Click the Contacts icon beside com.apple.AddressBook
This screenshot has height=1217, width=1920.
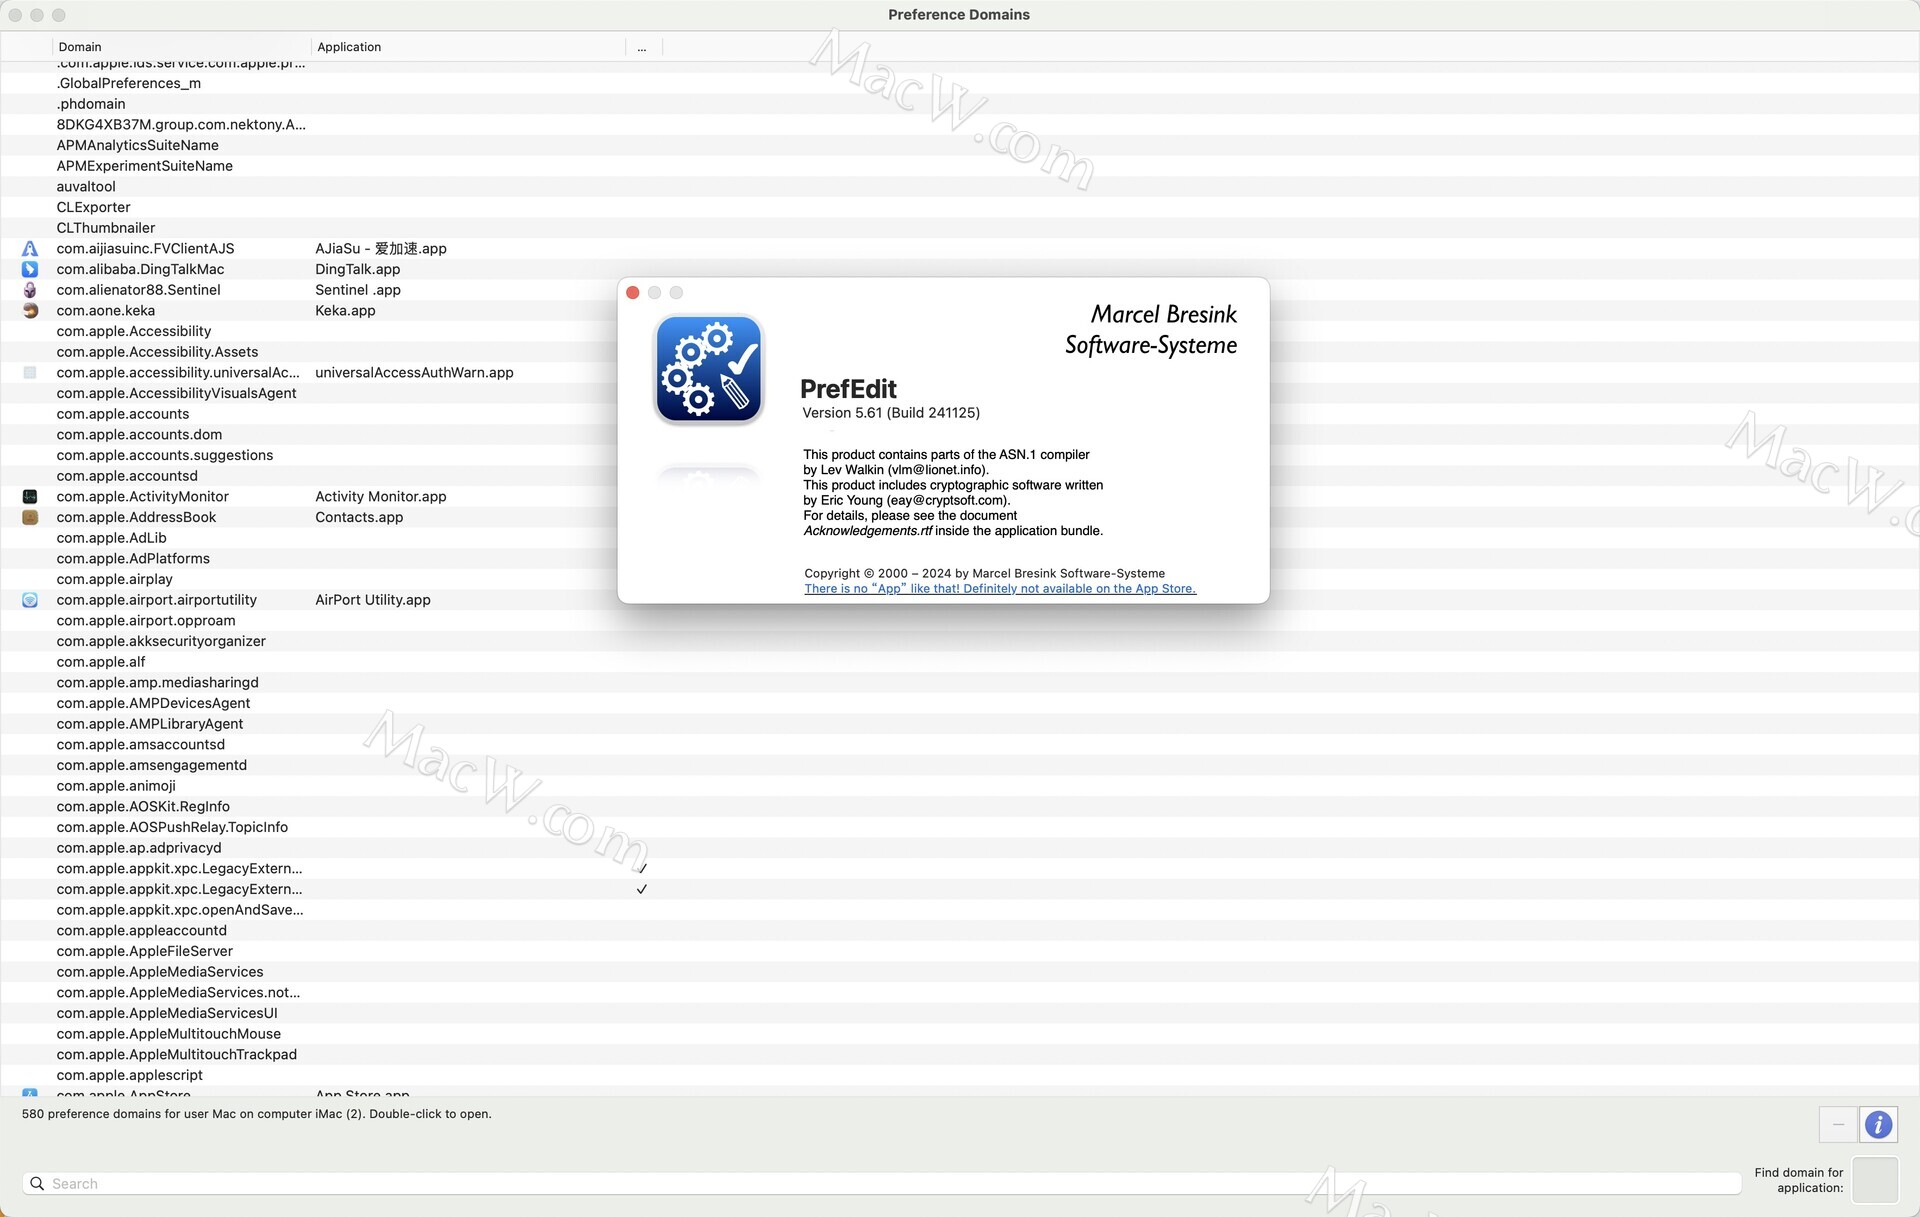[x=30, y=517]
